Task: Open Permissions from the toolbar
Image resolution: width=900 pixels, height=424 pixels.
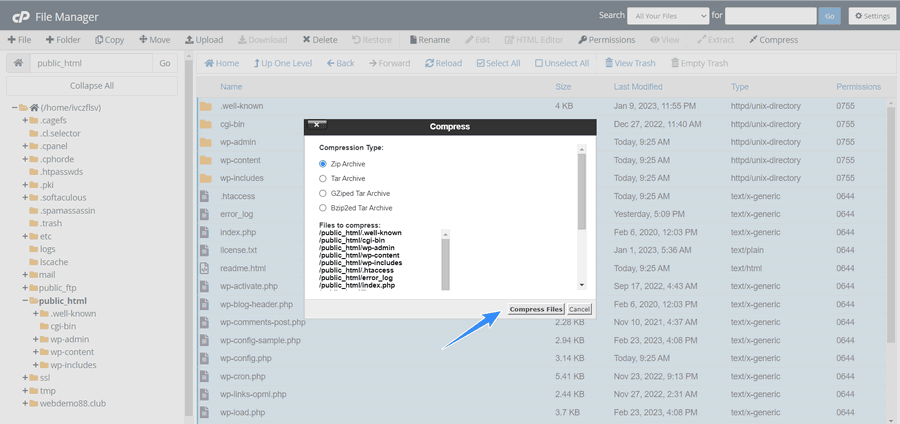Action: pyautogui.click(x=607, y=40)
